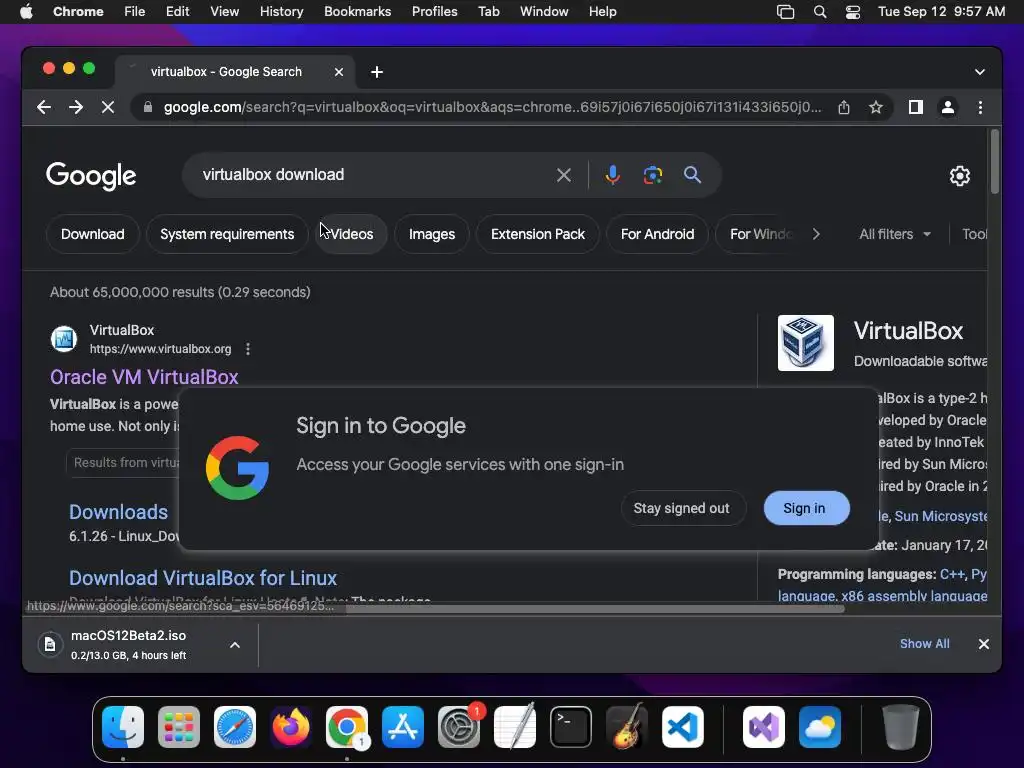Click the page vertical scrollbar

(995, 162)
